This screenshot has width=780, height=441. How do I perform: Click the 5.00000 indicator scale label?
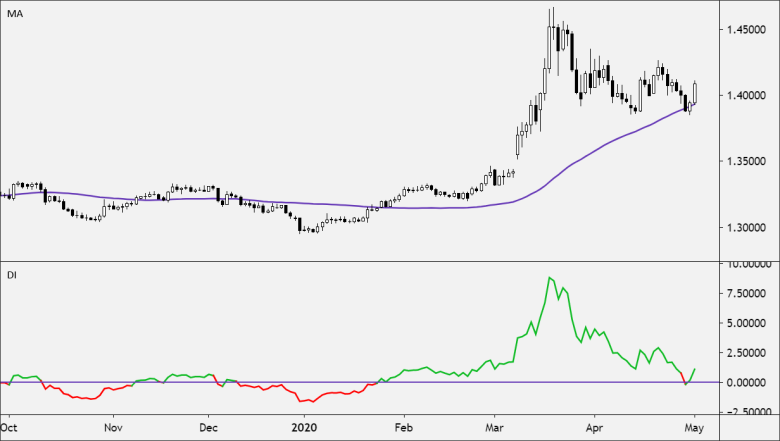pyautogui.click(x=746, y=323)
